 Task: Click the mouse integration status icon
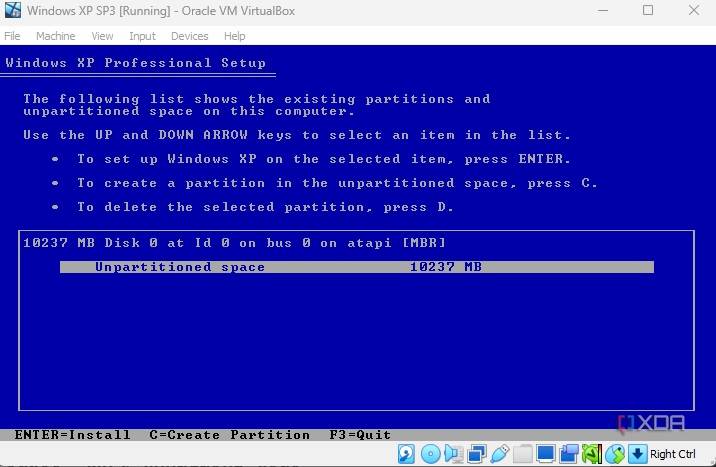(615, 454)
